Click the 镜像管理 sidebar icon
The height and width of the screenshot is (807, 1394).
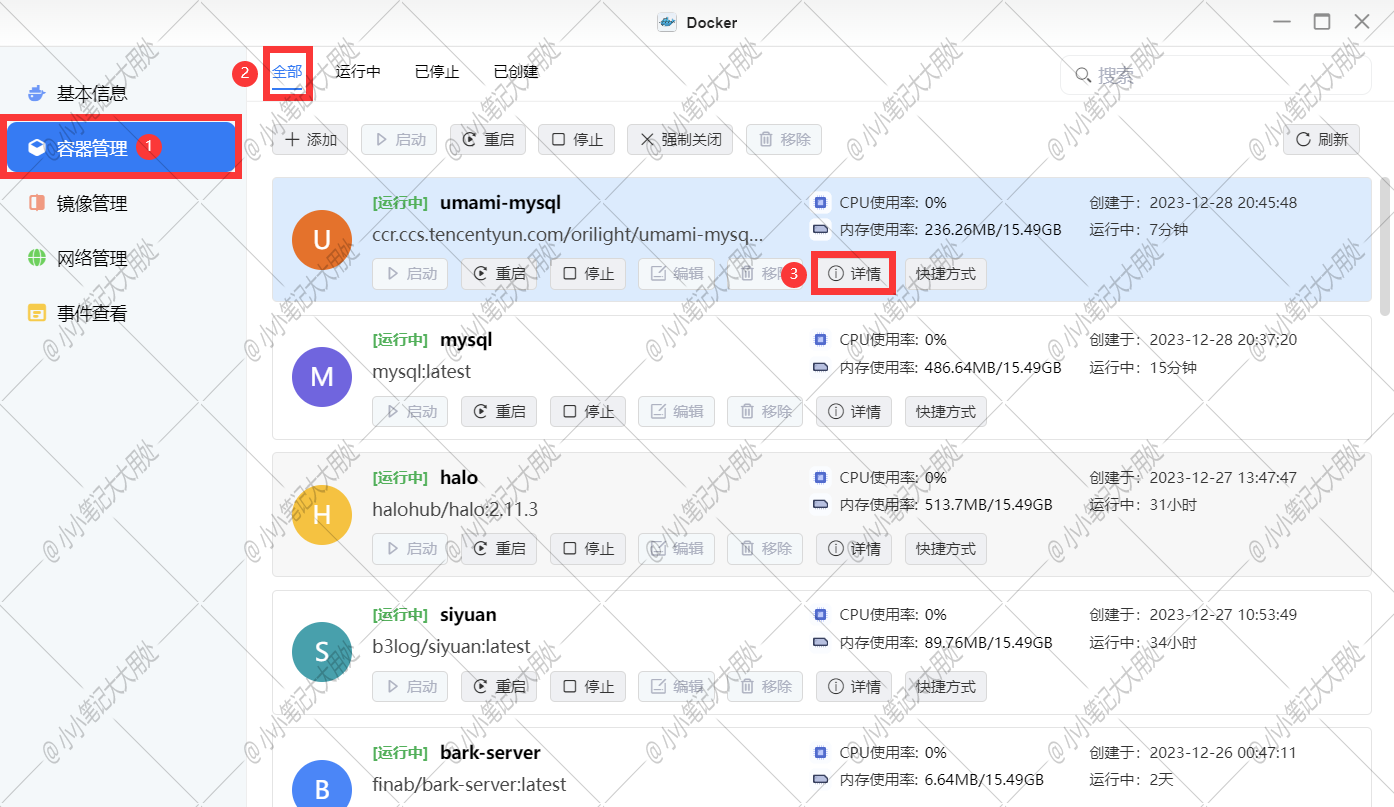pos(37,203)
